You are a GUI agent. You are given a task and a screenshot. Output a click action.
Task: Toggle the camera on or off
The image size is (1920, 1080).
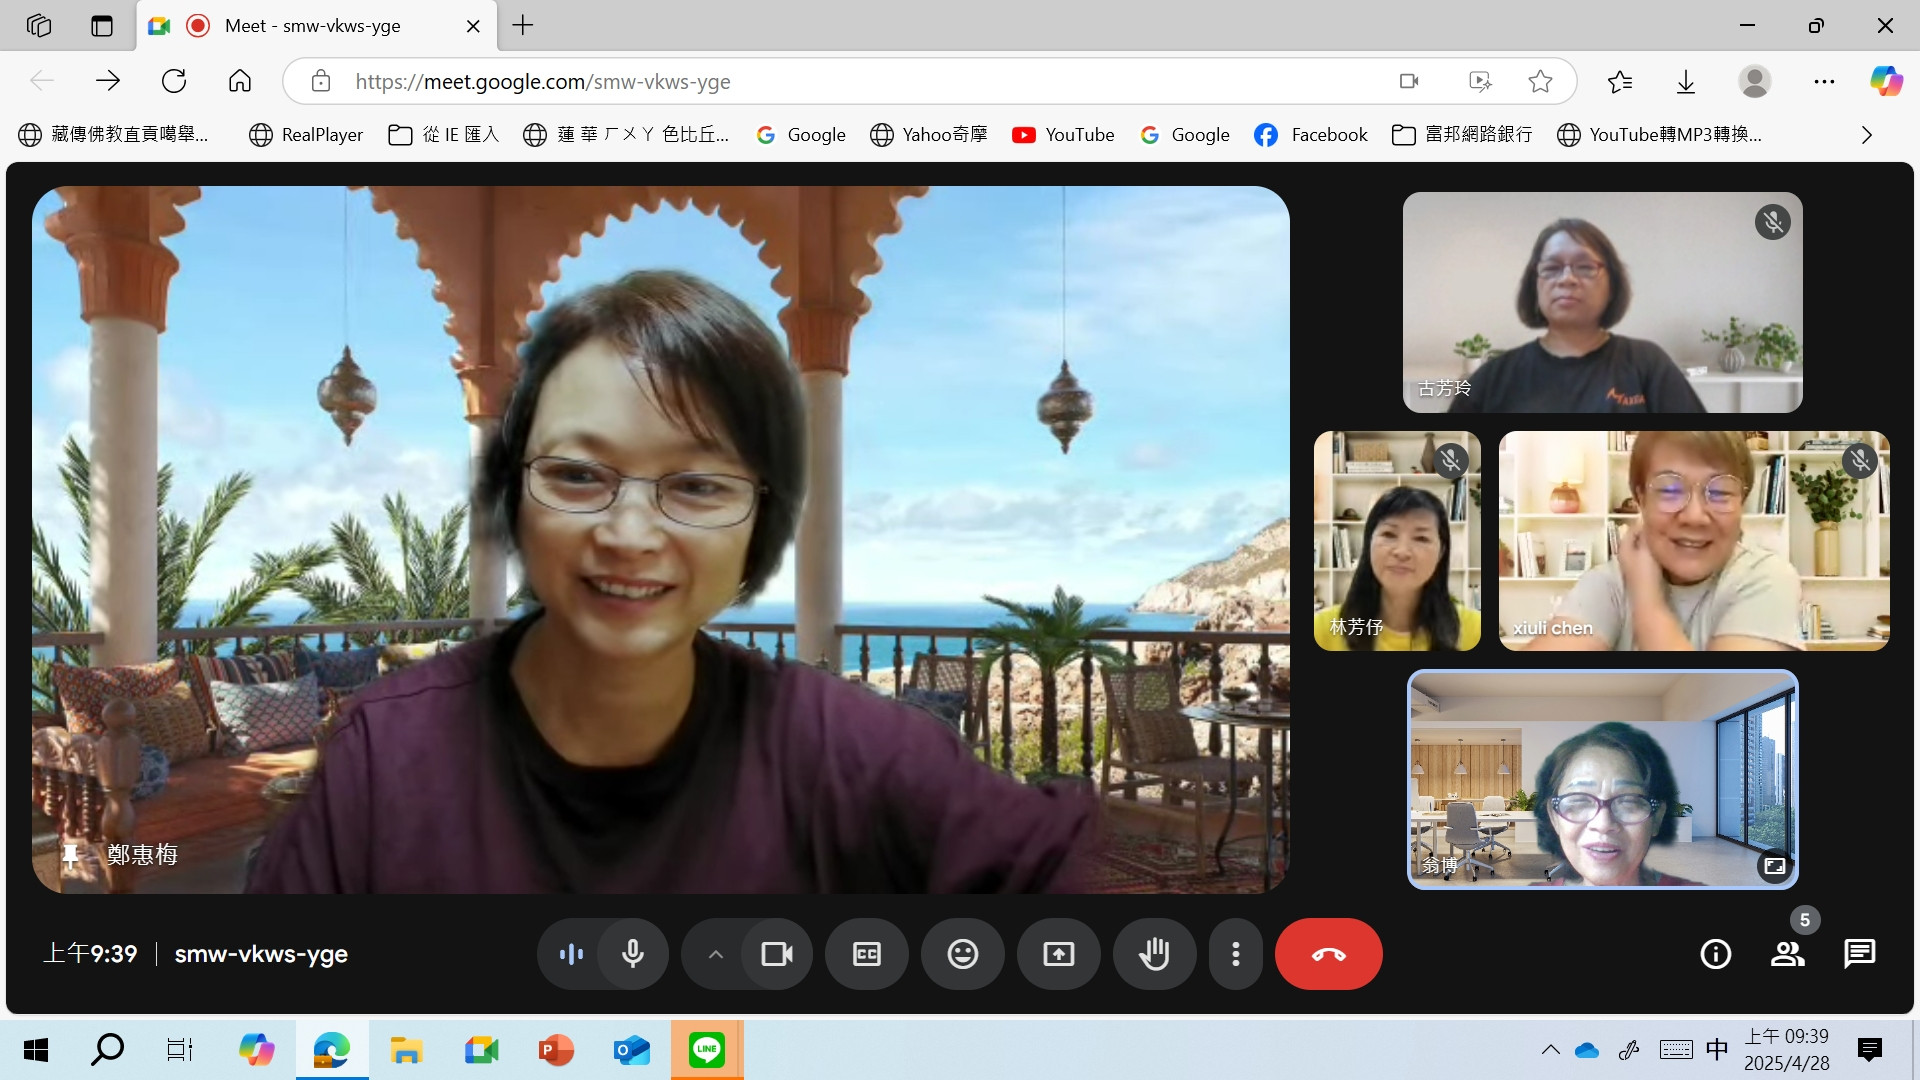(x=776, y=954)
